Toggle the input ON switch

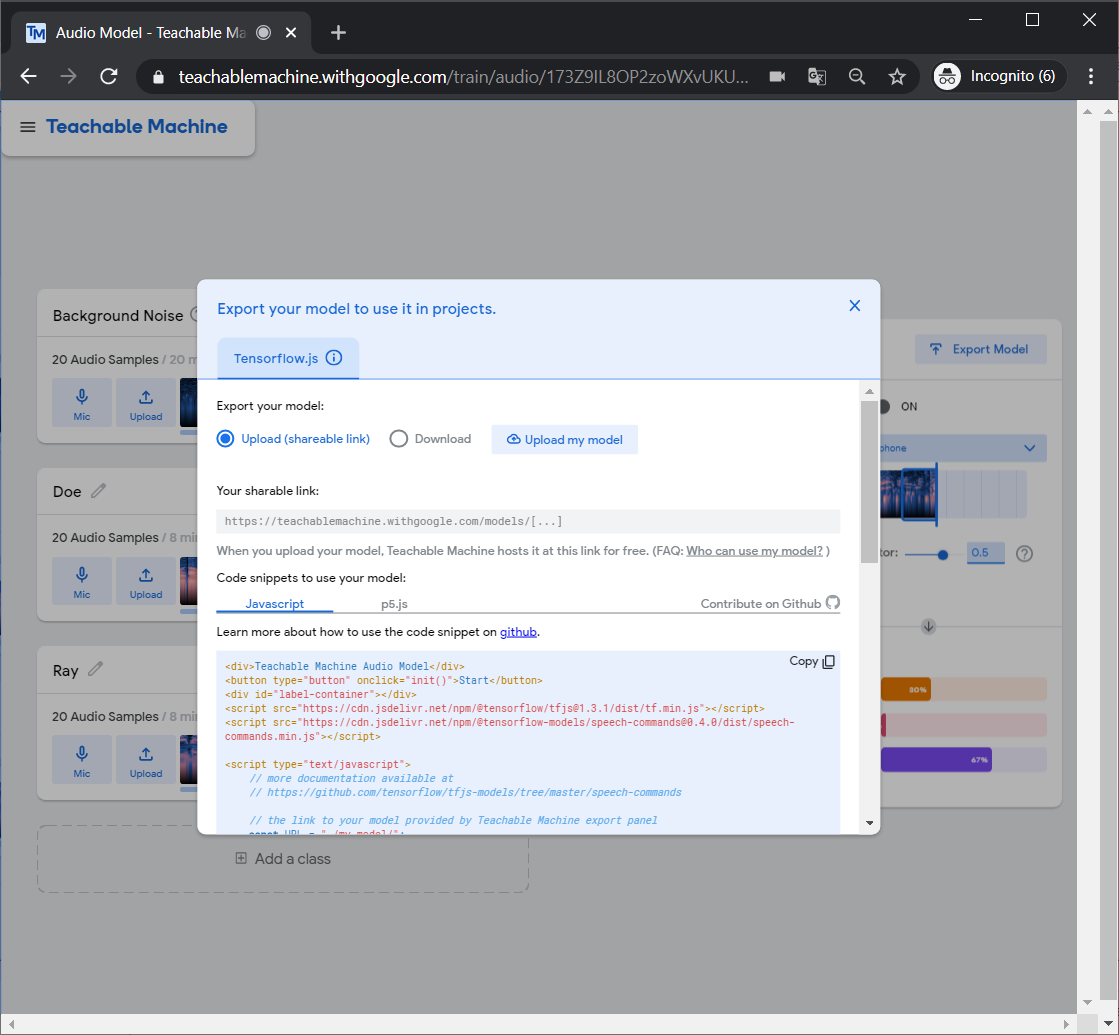coord(885,406)
